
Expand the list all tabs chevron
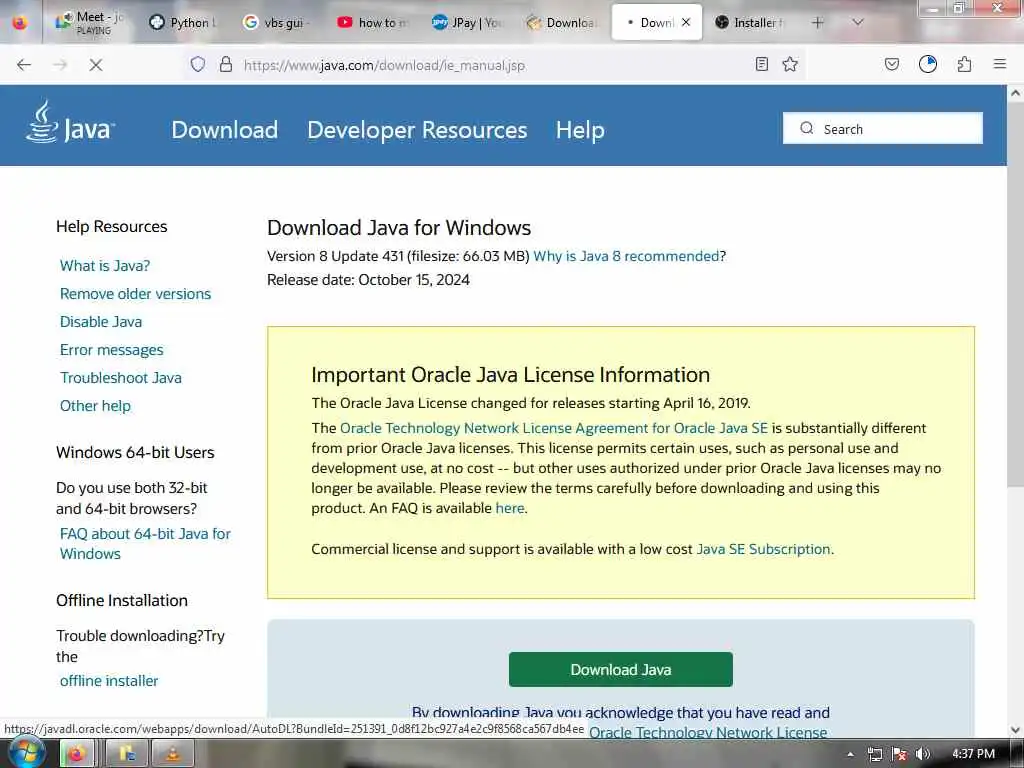(858, 22)
